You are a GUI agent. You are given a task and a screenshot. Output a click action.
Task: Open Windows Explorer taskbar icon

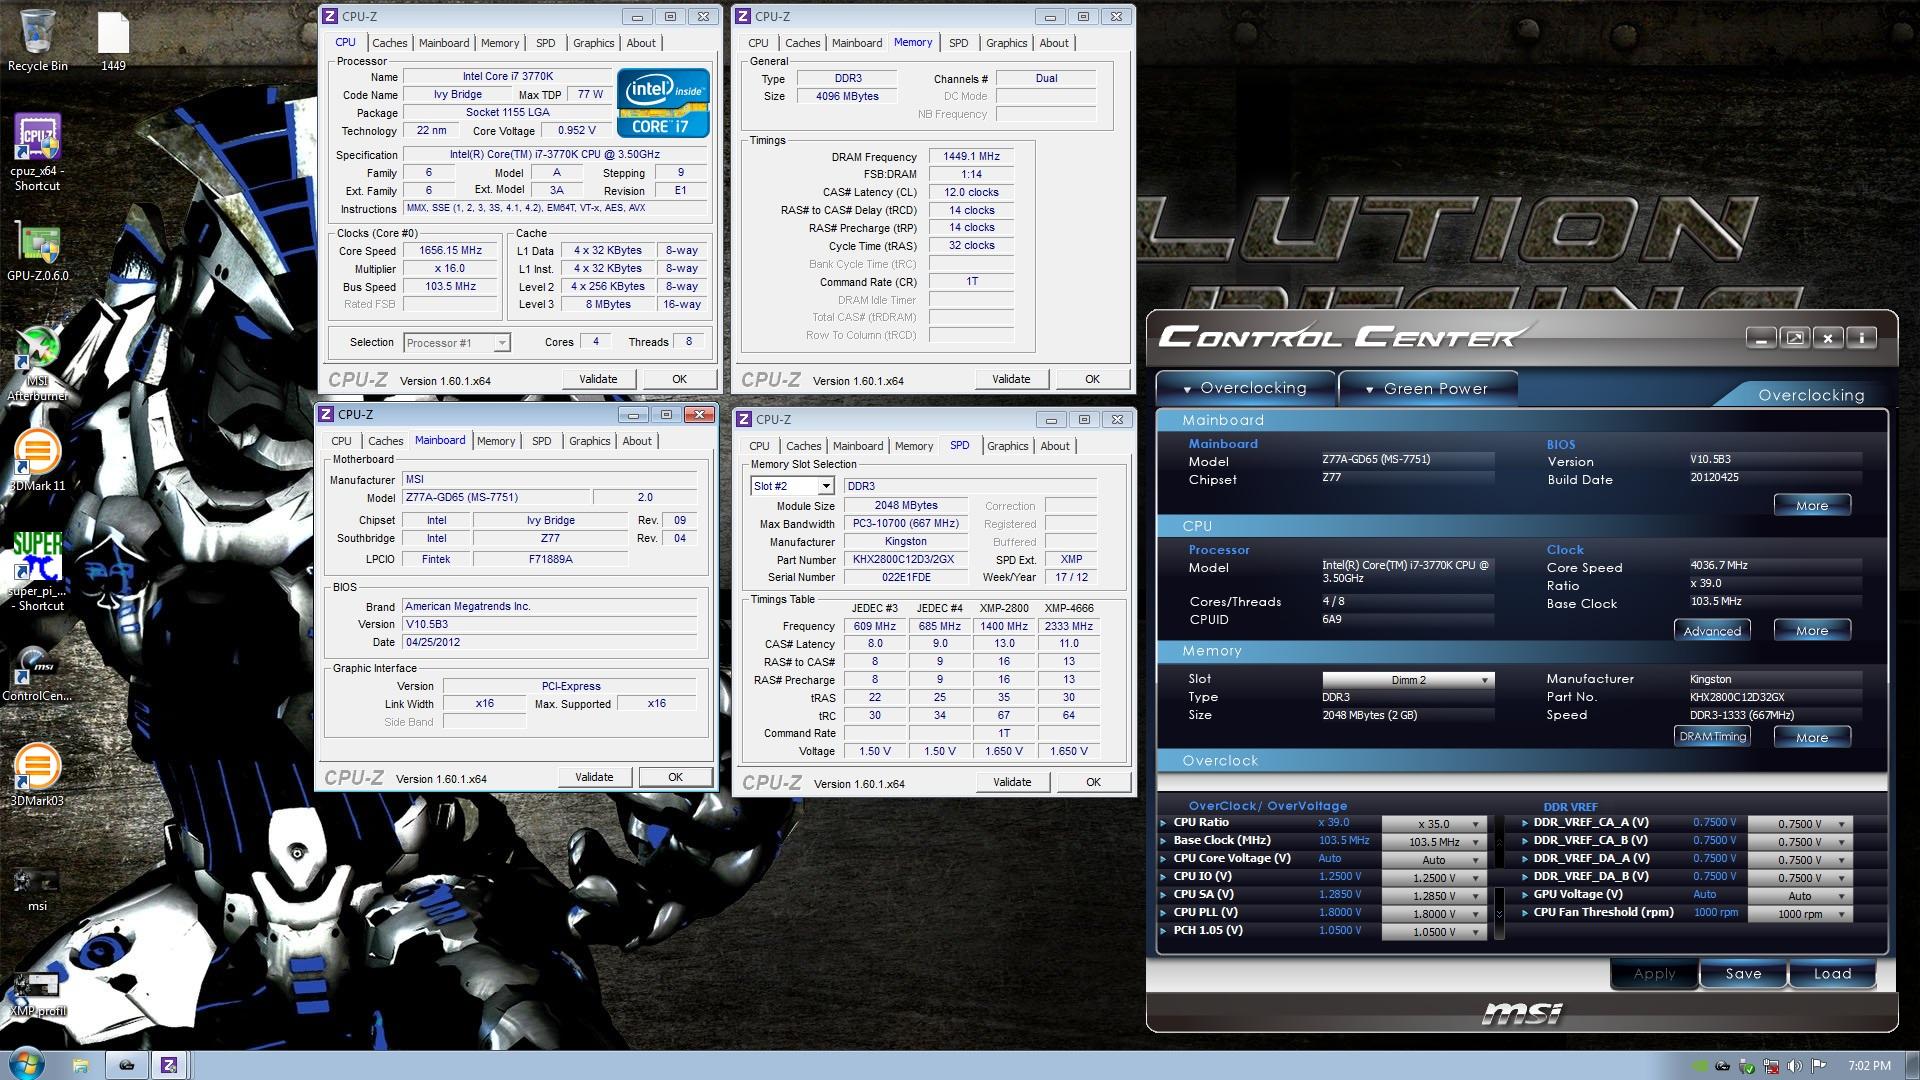(x=81, y=1065)
